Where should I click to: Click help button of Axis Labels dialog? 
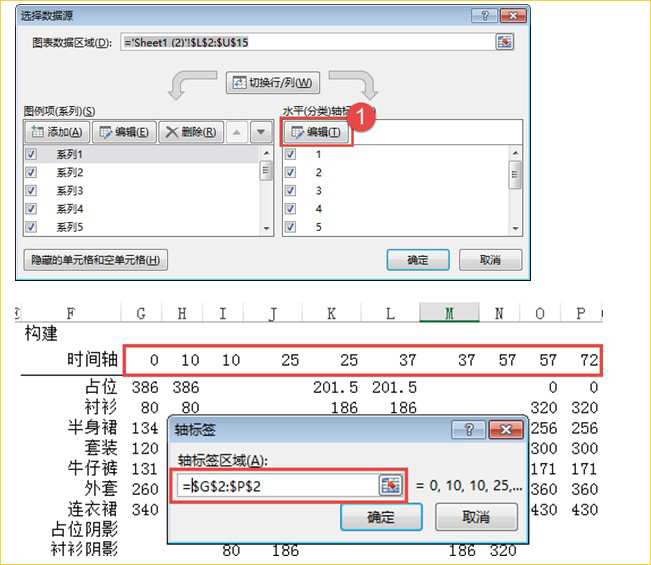click(x=469, y=429)
